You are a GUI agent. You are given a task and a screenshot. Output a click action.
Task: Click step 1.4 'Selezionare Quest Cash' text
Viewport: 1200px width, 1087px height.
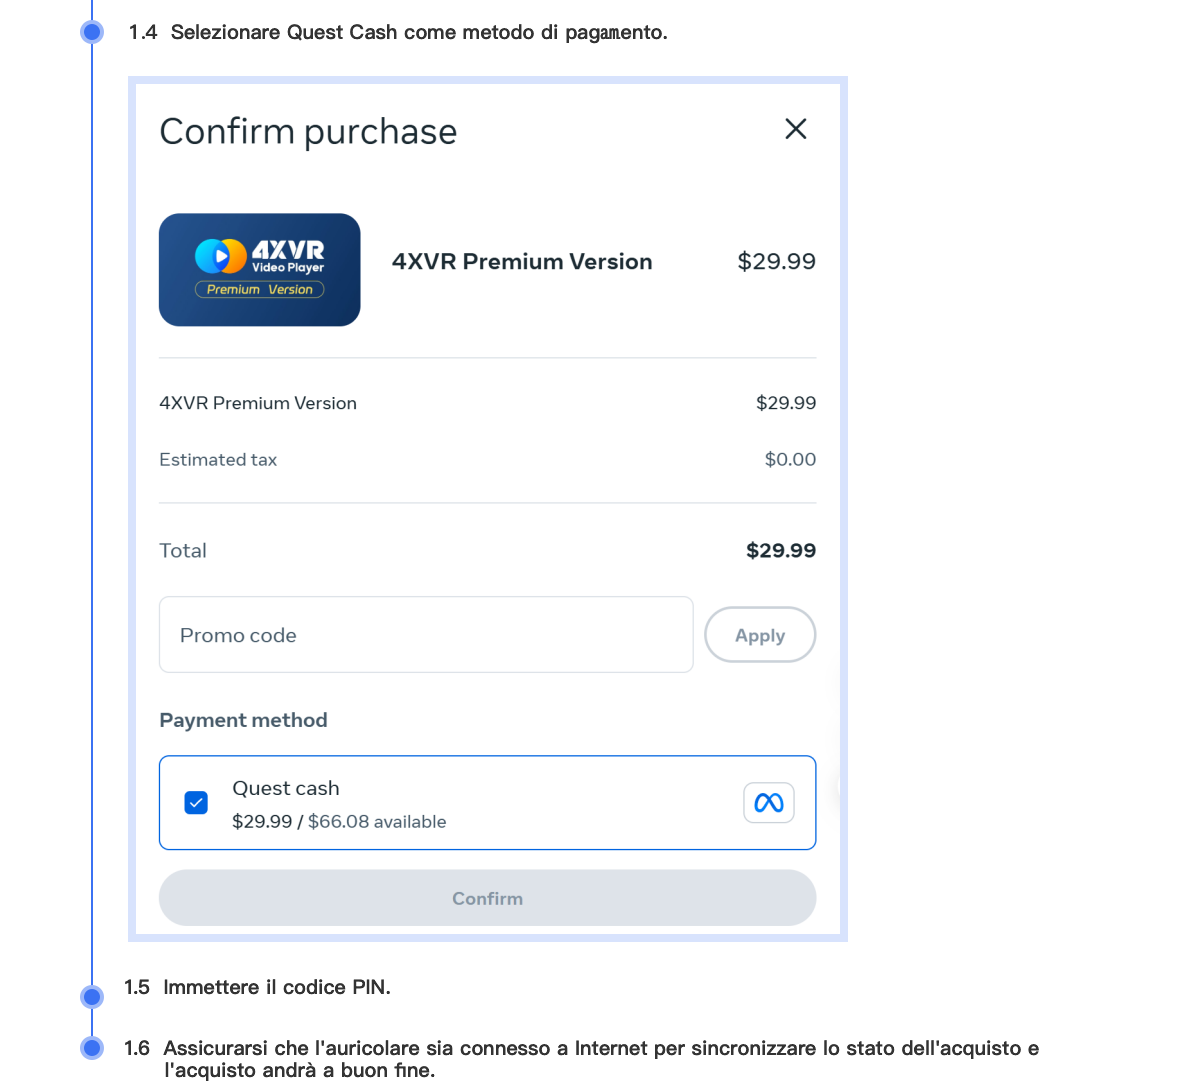pyautogui.click(x=398, y=32)
